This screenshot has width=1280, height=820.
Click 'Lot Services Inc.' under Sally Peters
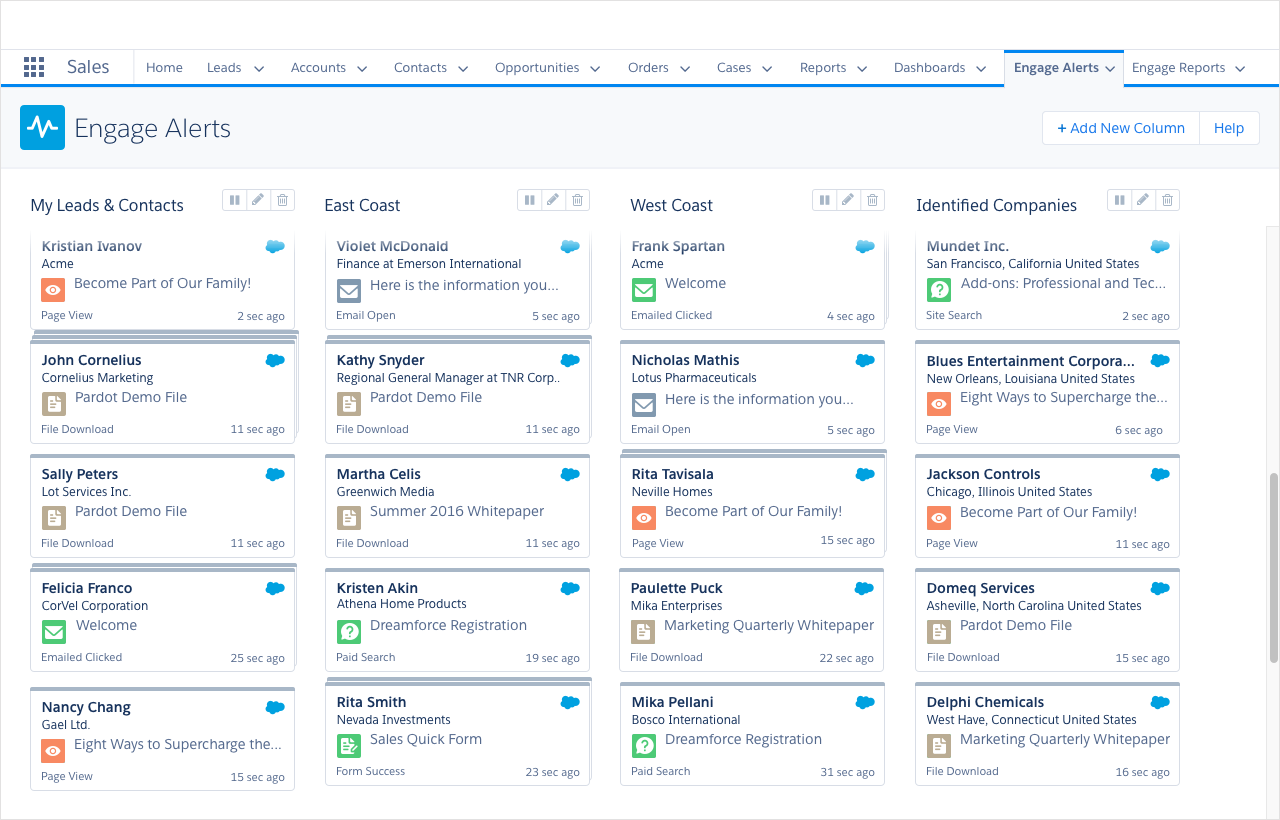(86, 492)
